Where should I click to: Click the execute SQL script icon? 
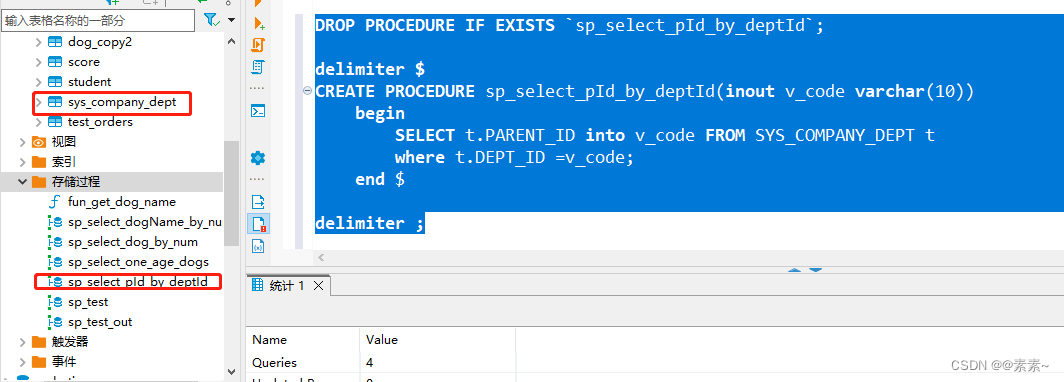(259, 45)
